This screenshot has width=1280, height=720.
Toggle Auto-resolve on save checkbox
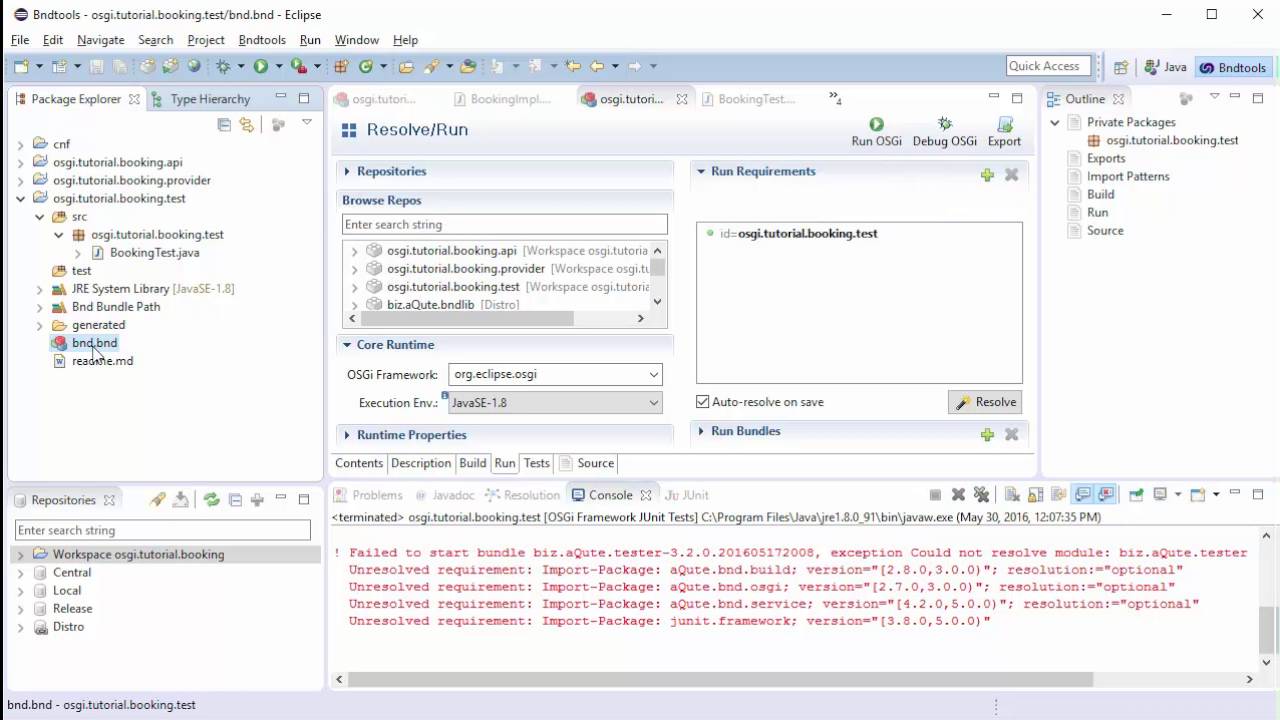click(703, 402)
